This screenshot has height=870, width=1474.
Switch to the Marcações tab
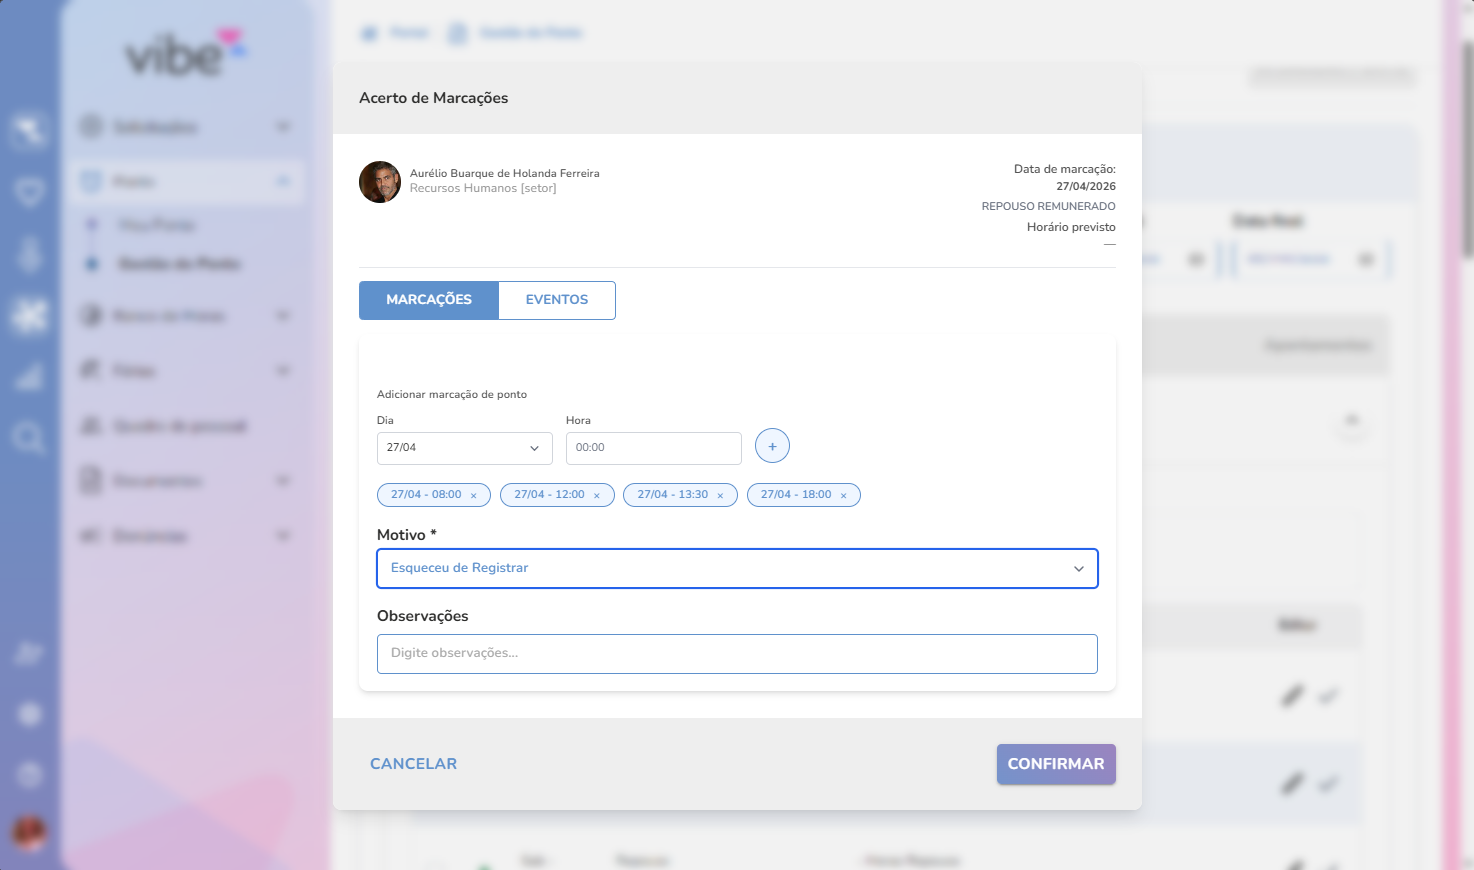point(429,300)
